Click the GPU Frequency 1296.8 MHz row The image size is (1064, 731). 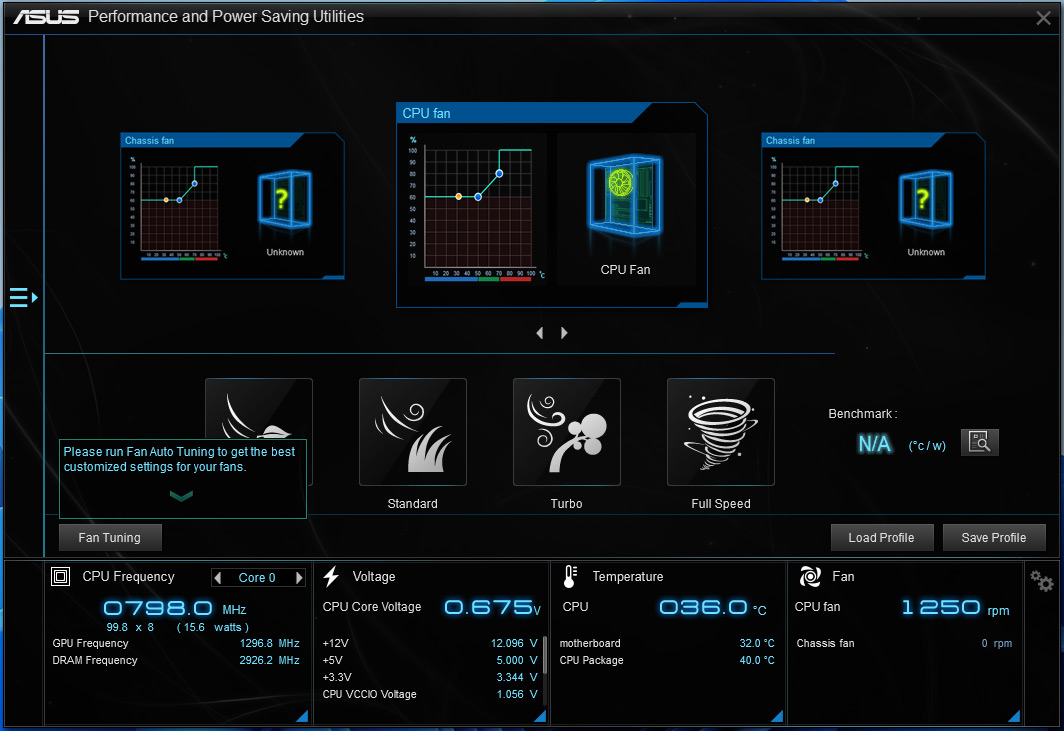[x=176, y=643]
